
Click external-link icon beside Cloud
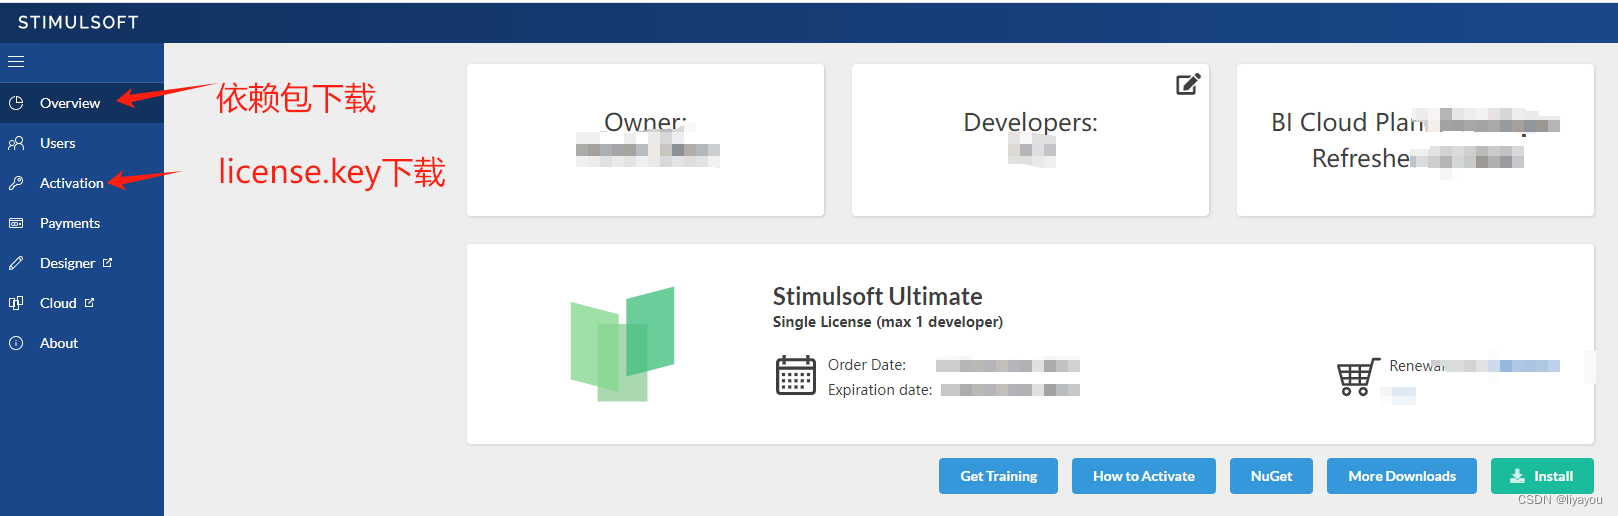click(x=89, y=302)
